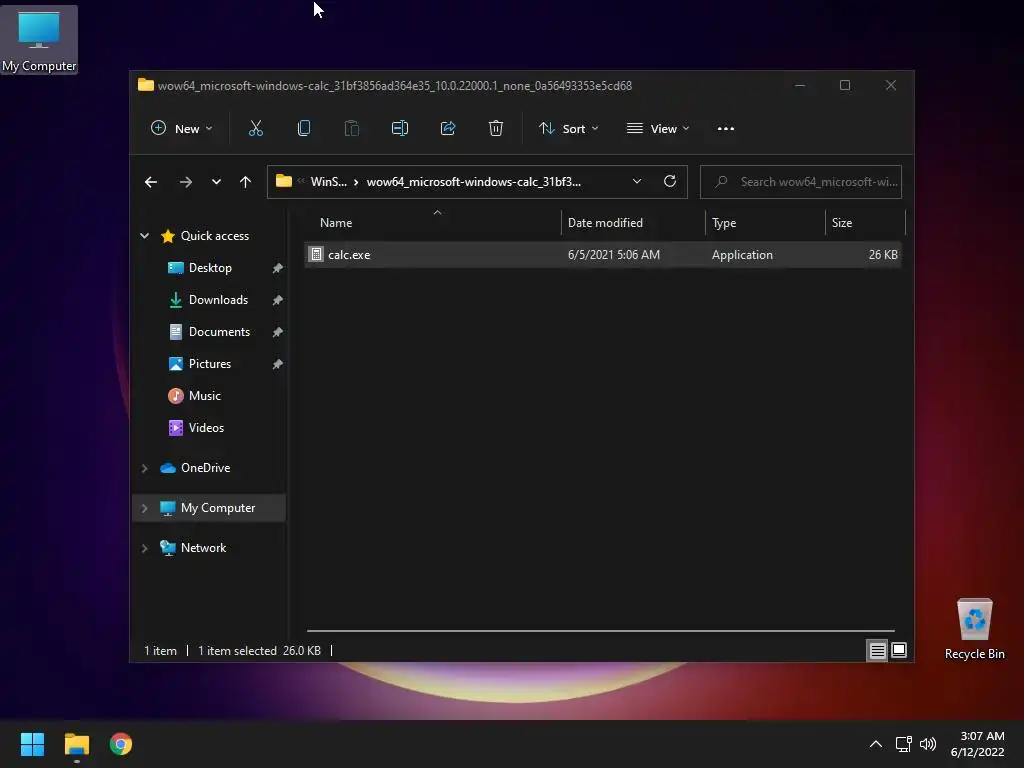
Task: Open the New dropdown menu
Action: tap(181, 129)
